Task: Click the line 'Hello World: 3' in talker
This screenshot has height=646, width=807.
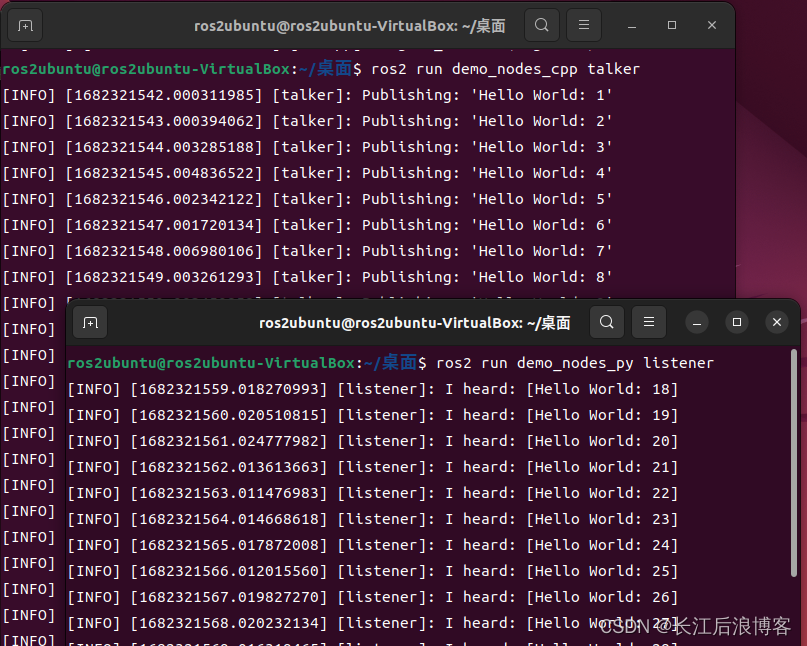Action: tap(307, 147)
